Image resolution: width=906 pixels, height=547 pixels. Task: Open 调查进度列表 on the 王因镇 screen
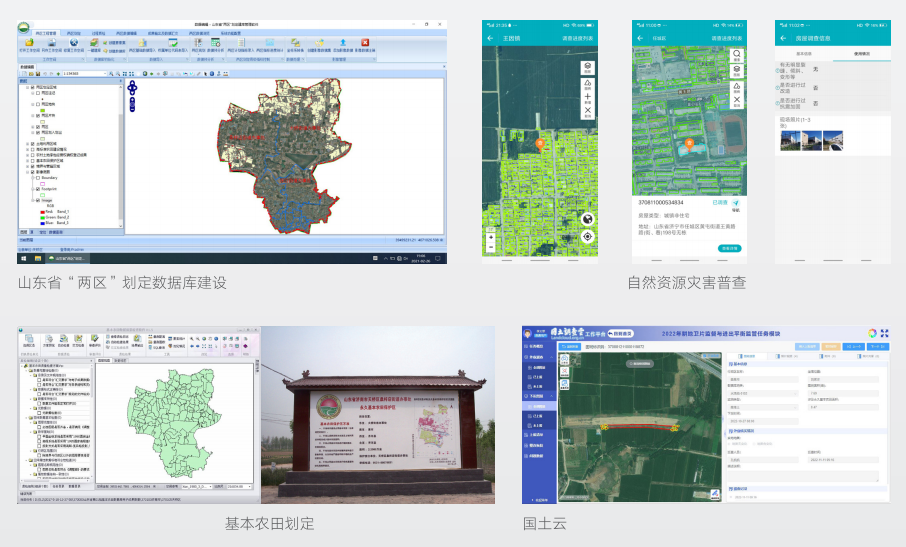point(578,38)
